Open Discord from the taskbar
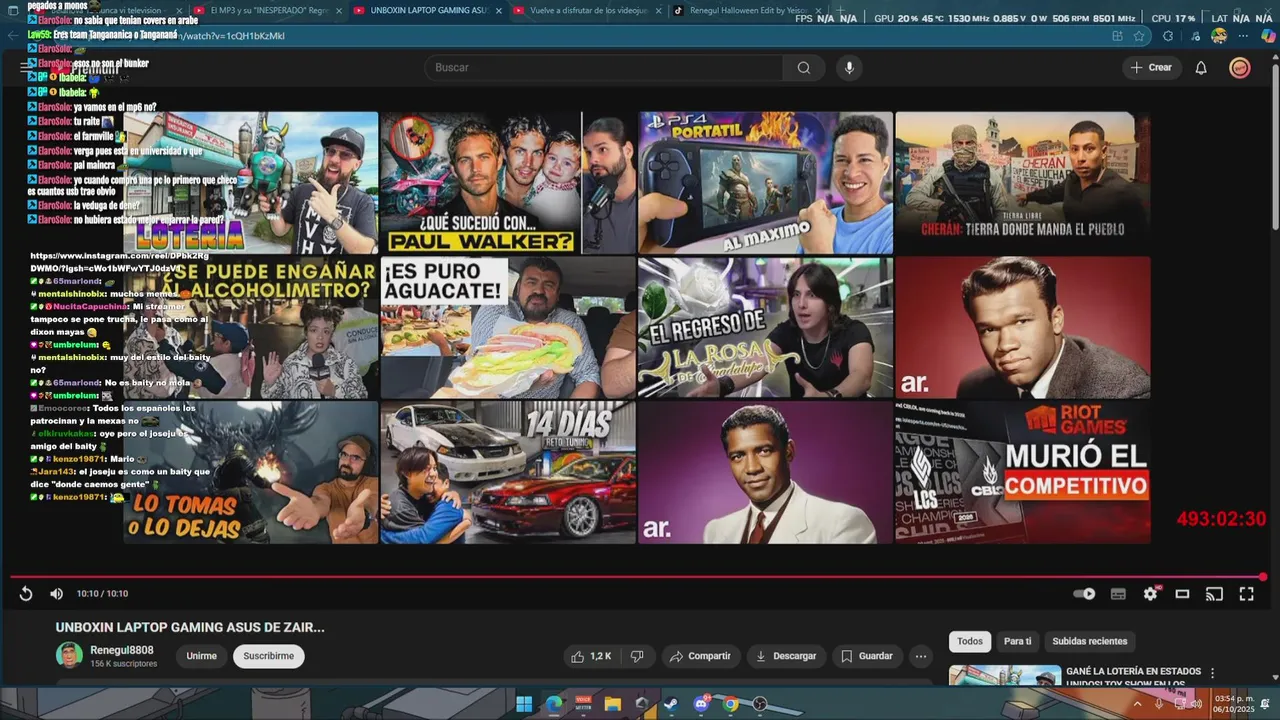The image size is (1280, 720). pyautogui.click(x=701, y=704)
